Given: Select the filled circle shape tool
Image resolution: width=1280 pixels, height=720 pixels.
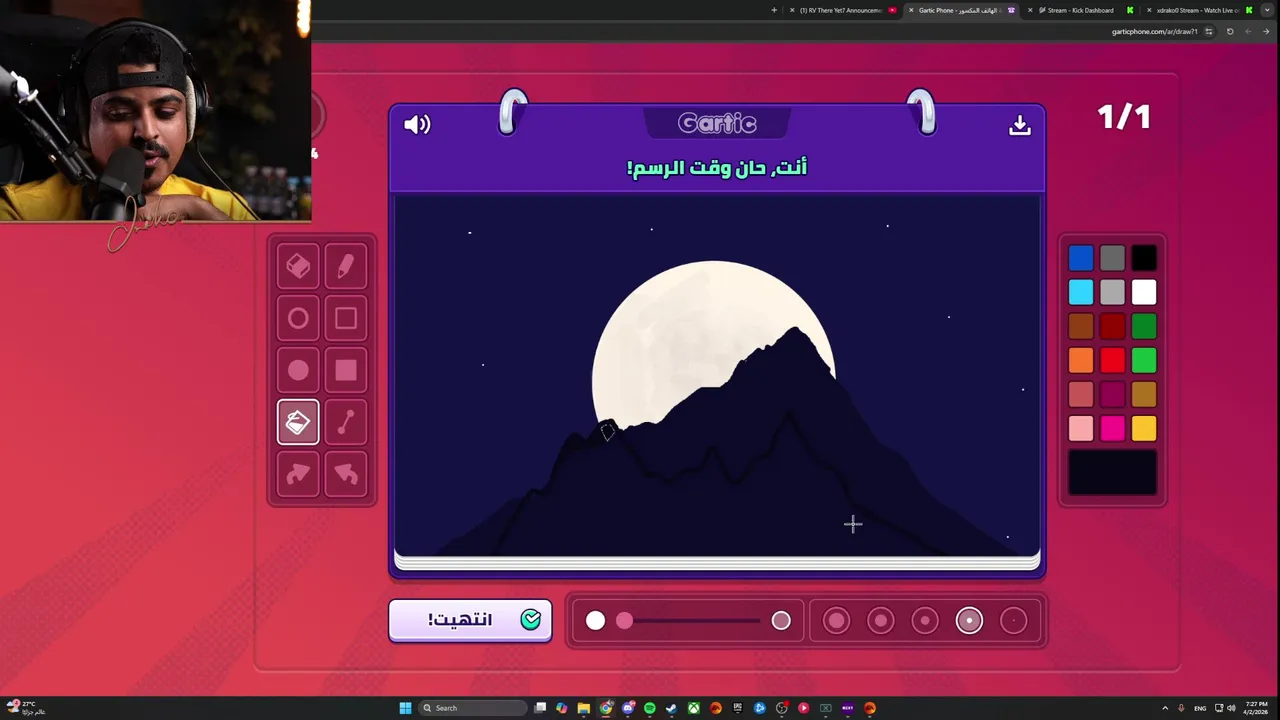Looking at the screenshot, I should [298, 370].
